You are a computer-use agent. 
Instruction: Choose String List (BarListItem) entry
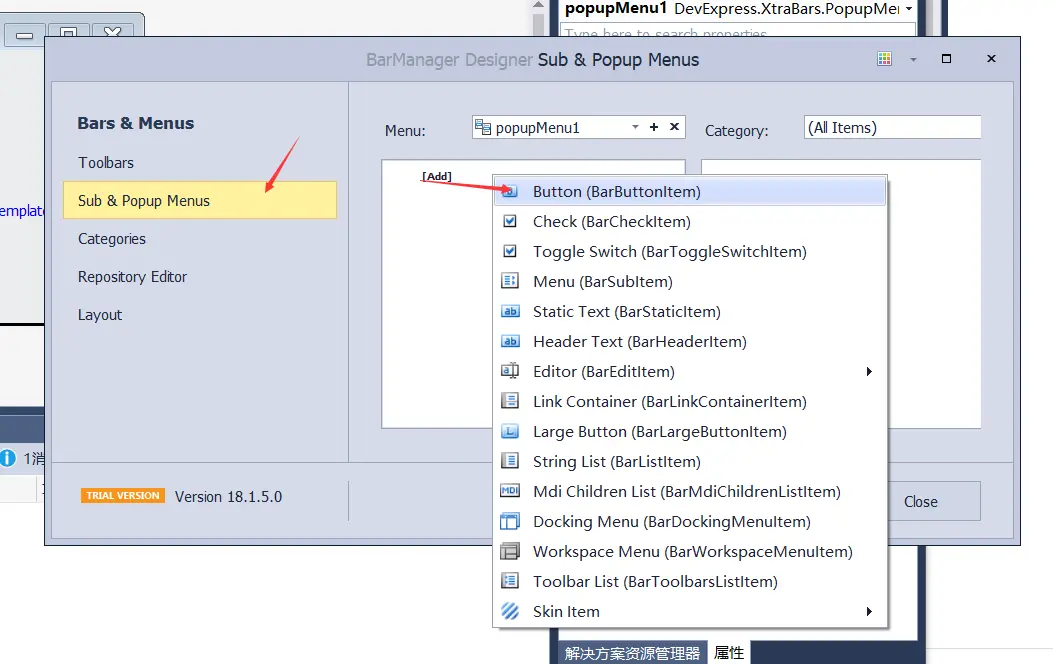pyautogui.click(x=690, y=461)
